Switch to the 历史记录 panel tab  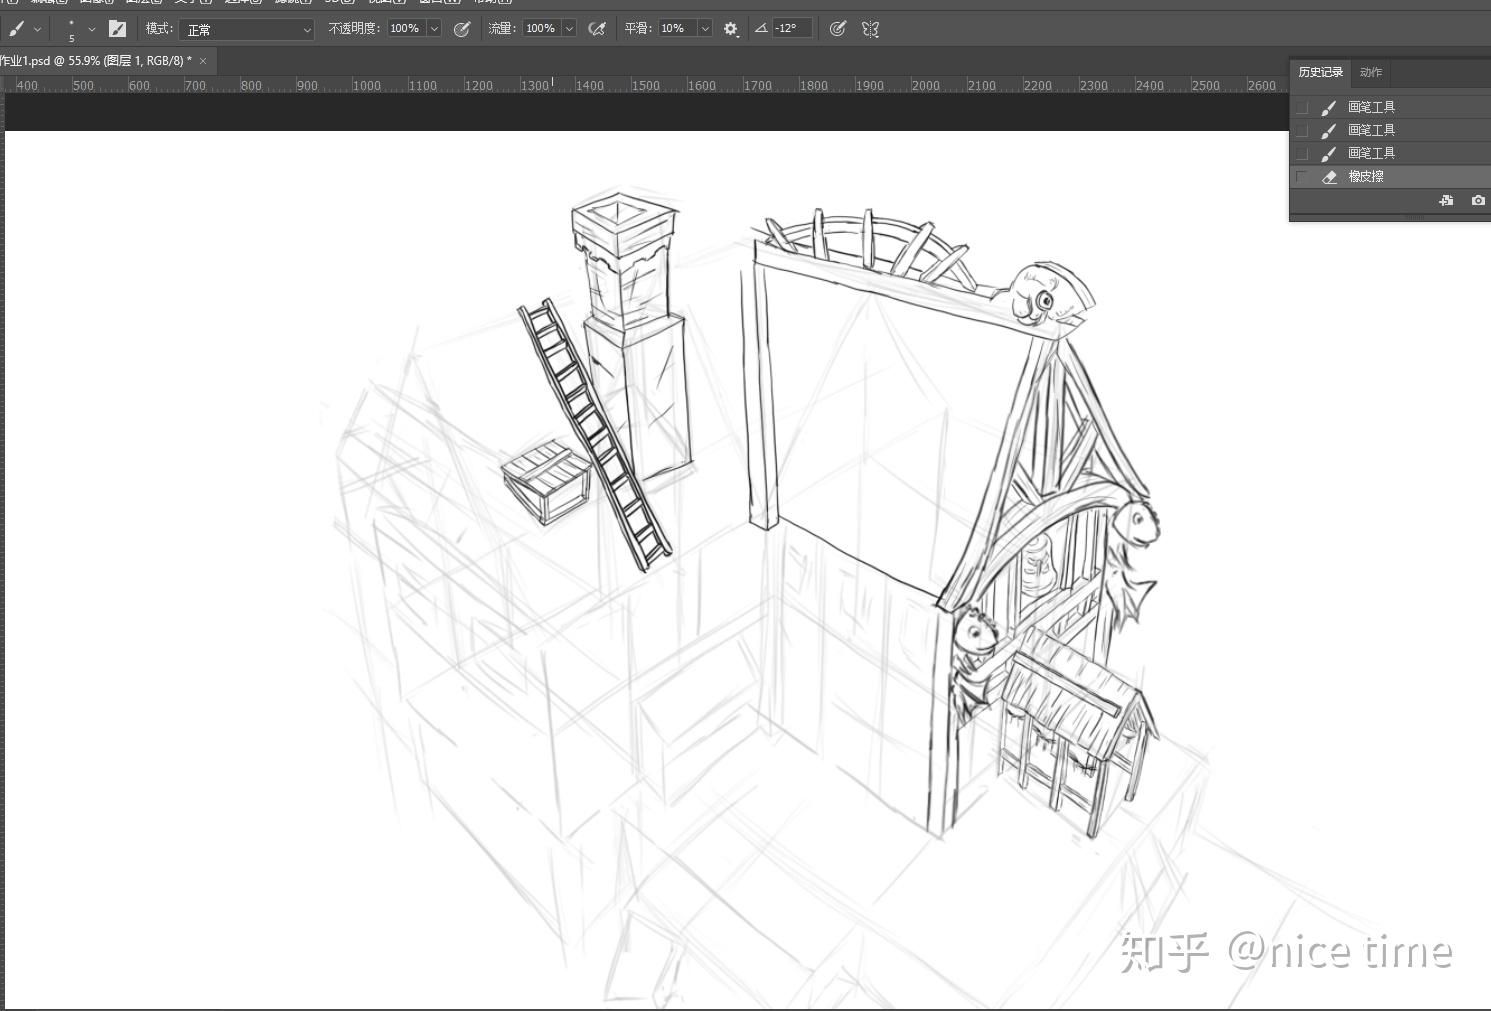pos(1320,73)
